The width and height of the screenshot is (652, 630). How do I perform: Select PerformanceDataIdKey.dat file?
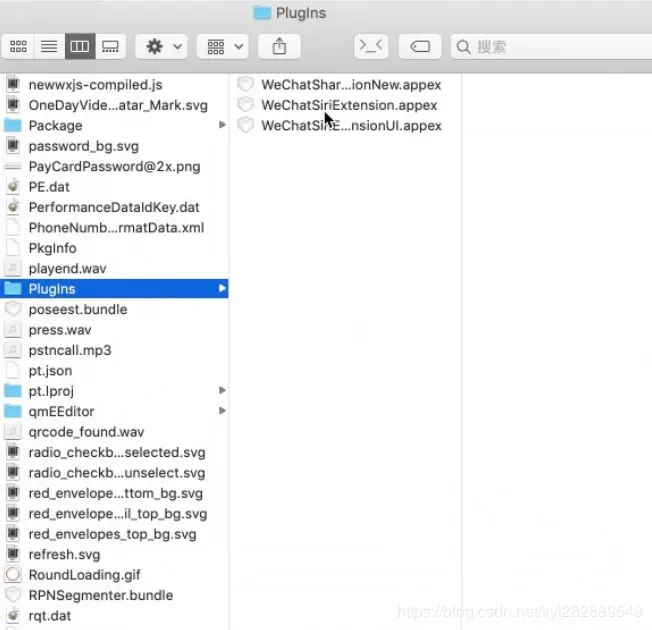[114, 207]
